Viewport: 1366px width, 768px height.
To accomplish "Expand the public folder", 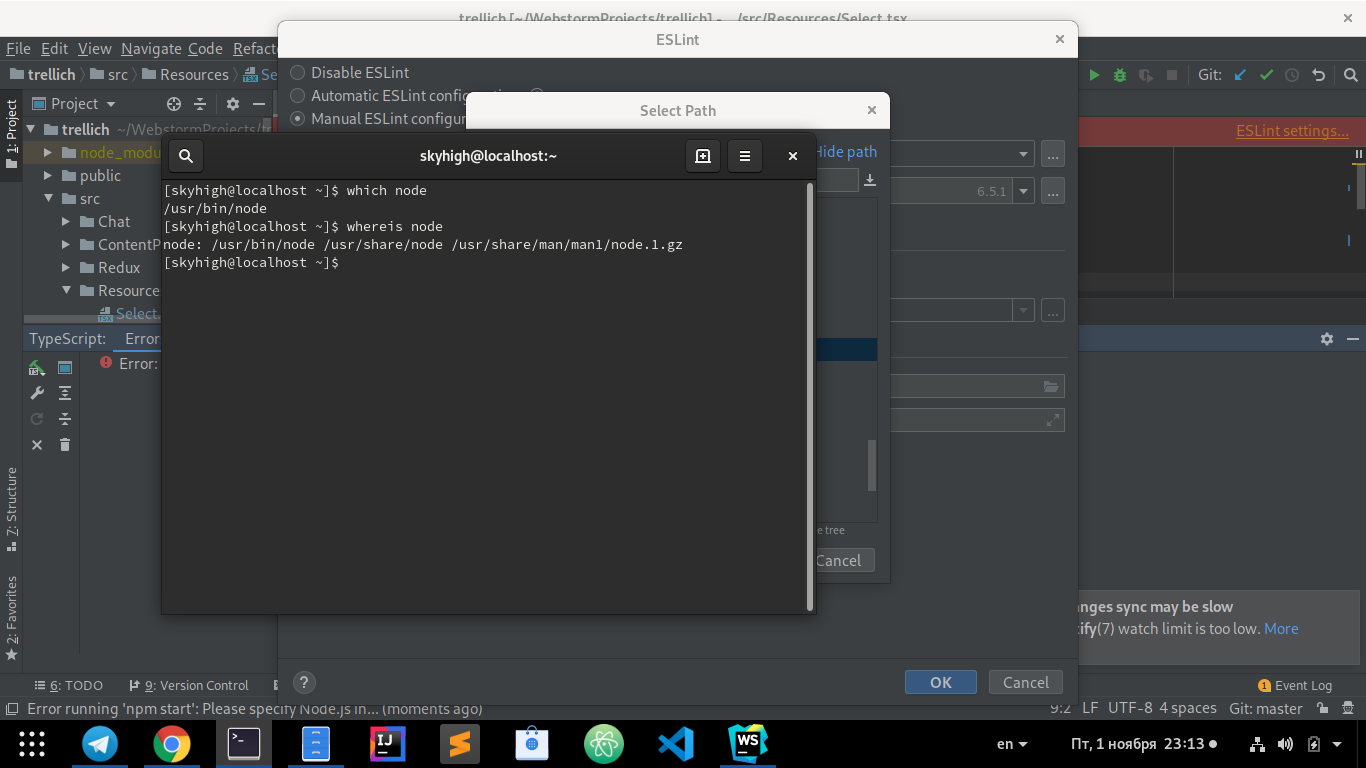I will click(48, 175).
